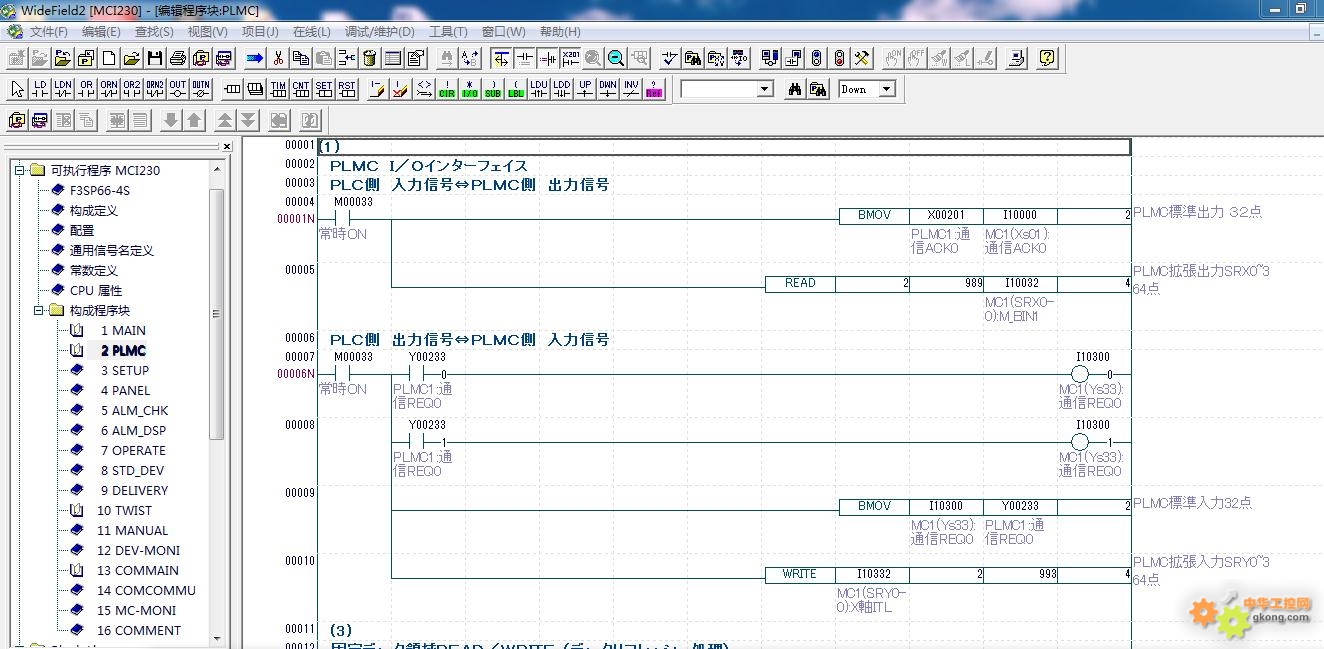Open the 工具(T) menu
Viewport: 1324px width, 649px height.
(x=448, y=31)
